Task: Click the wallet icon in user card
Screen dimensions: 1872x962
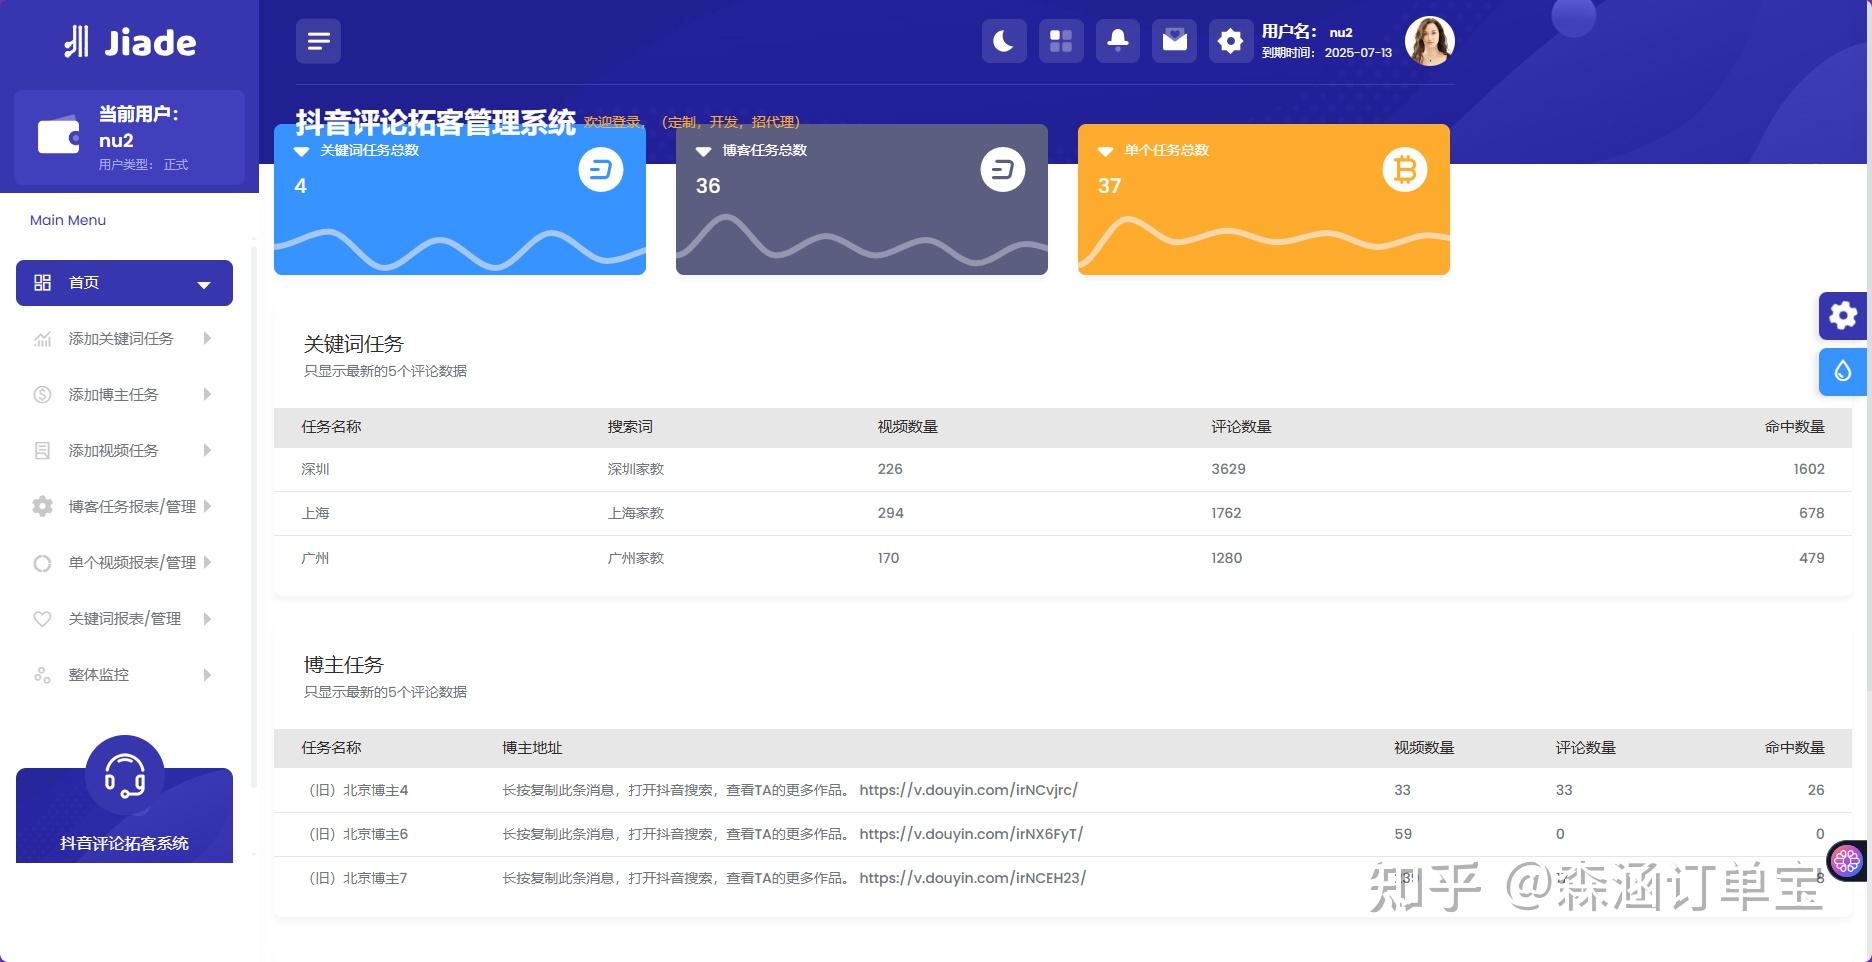Action: click(x=58, y=136)
